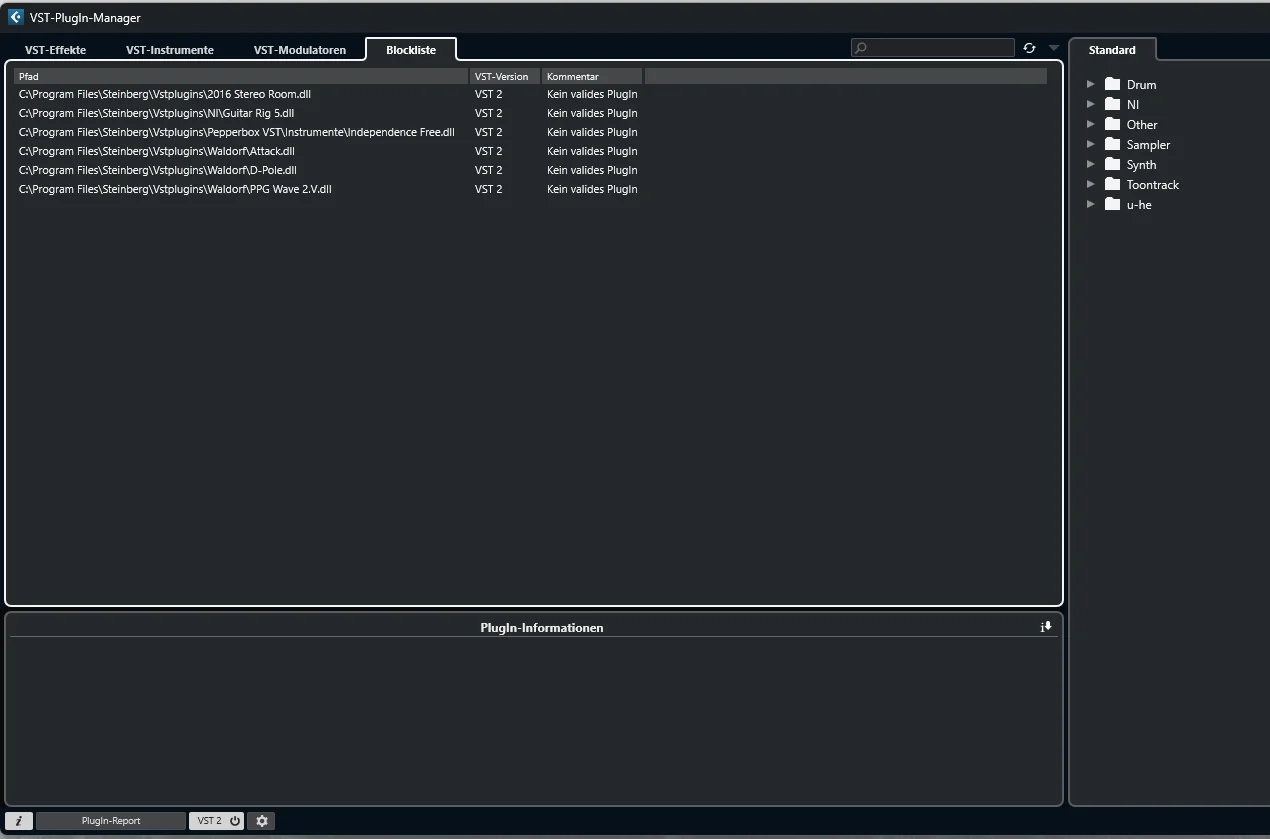The height and width of the screenshot is (839, 1270).
Task: Expand the Sampler folder triangle
Action: click(1091, 144)
